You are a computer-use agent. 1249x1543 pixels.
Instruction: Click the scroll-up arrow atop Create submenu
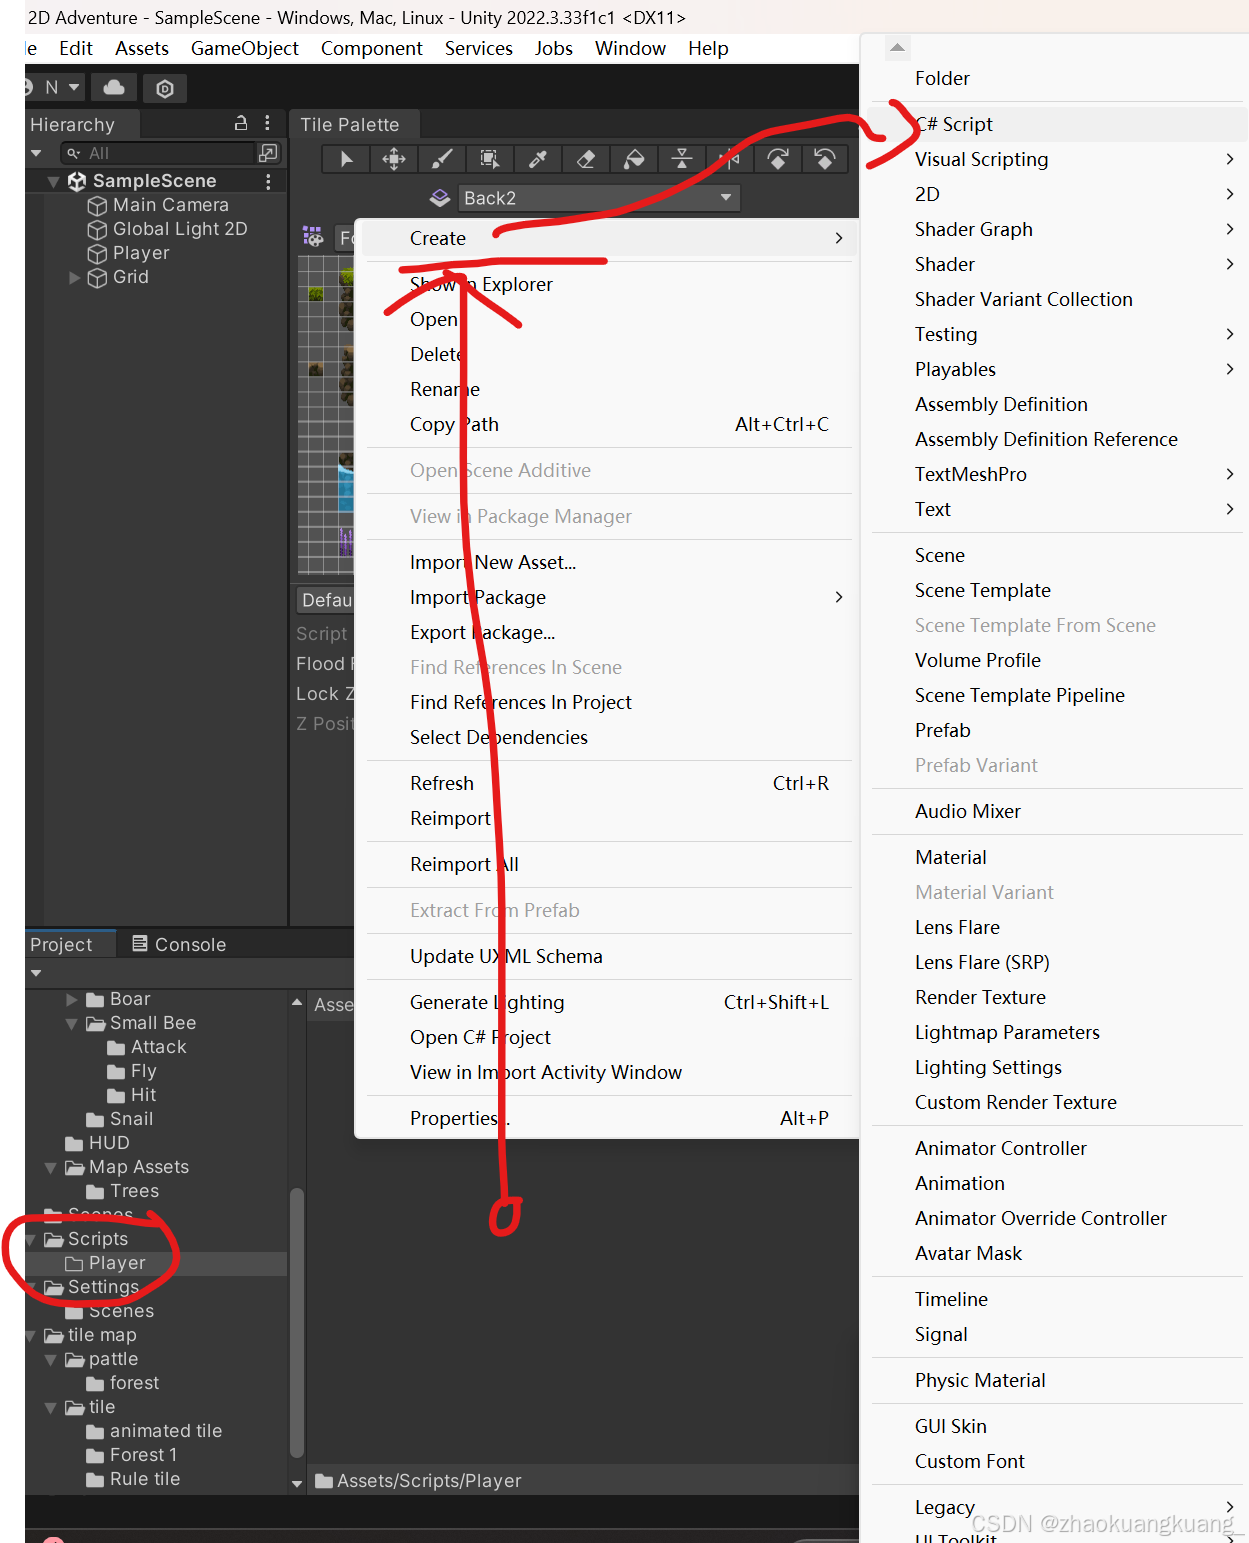click(897, 47)
